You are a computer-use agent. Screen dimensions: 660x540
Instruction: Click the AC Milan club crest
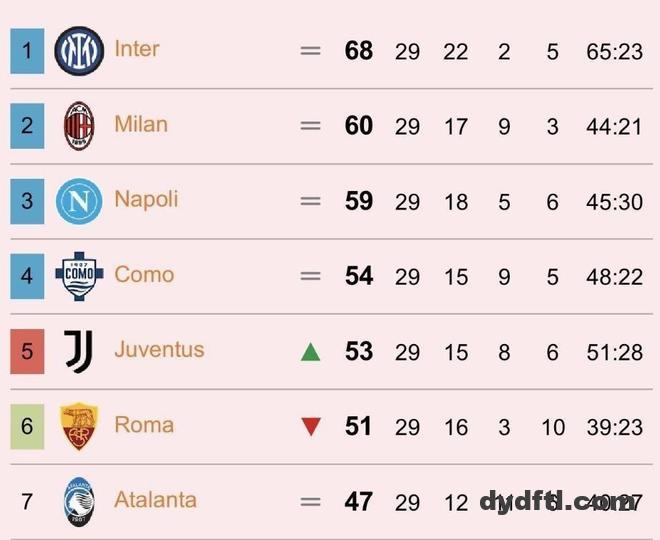click(79, 126)
